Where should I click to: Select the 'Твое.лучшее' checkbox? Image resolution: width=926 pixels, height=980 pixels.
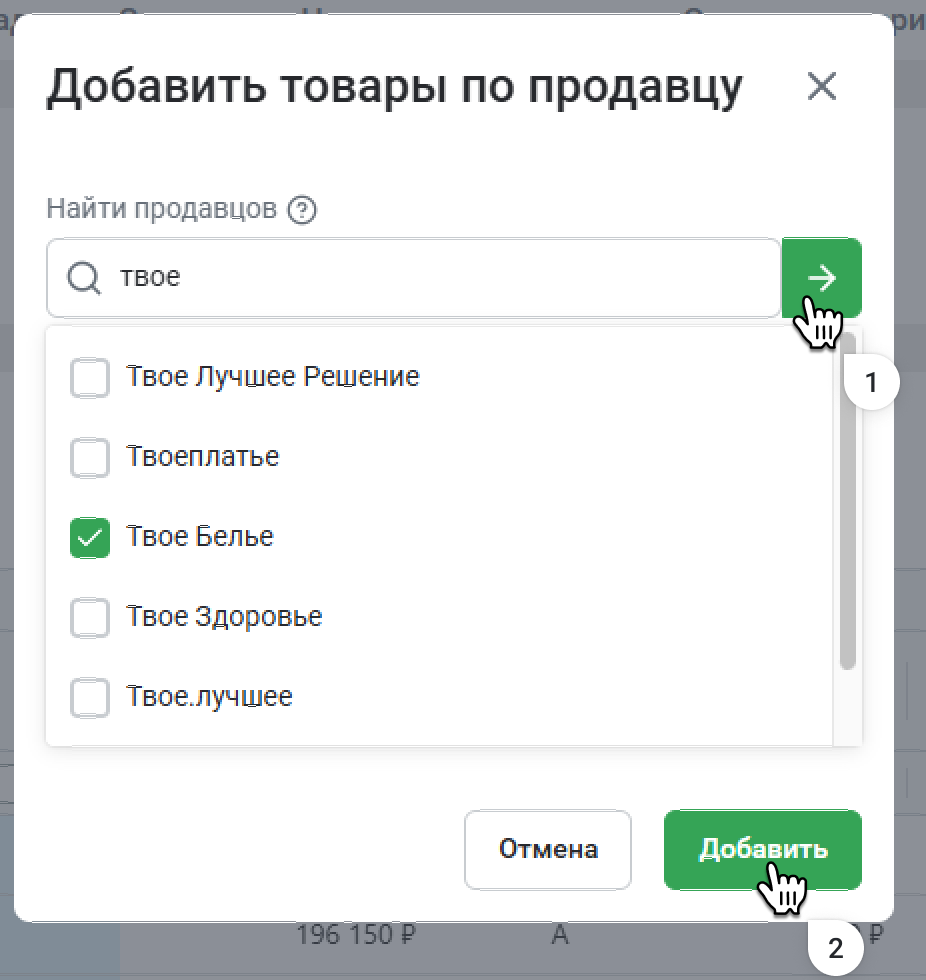click(90, 697)
